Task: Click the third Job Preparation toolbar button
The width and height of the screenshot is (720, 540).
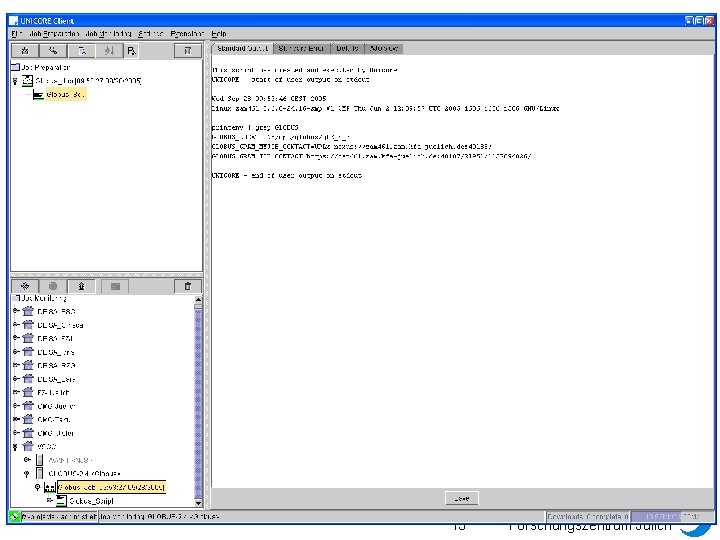Action: (x=82, y=51)
